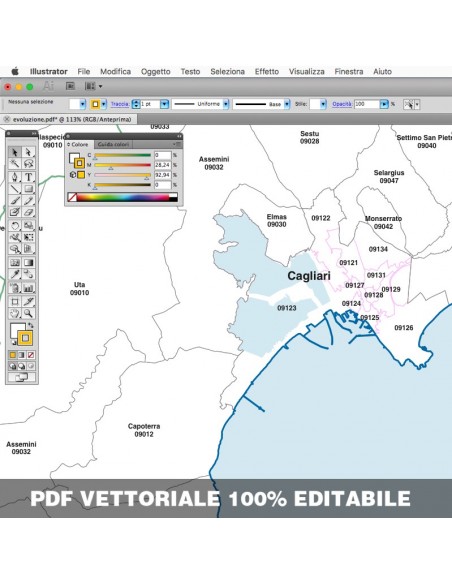Open the stroke color dropdown in control bar

pos(104,104)
